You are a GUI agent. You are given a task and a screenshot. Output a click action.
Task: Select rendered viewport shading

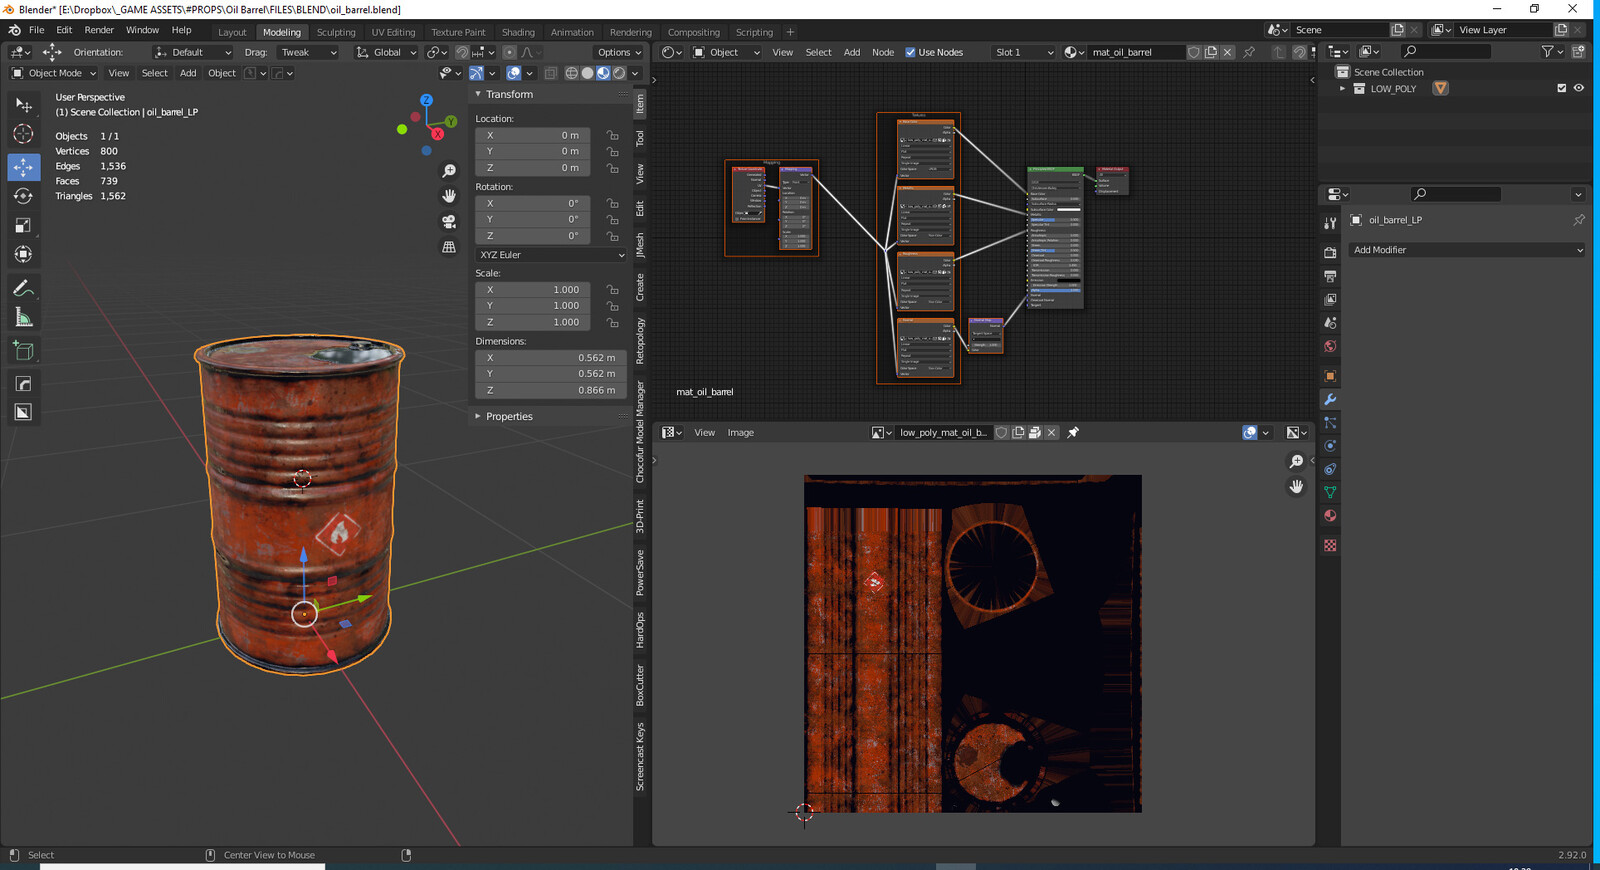[619, 73]
